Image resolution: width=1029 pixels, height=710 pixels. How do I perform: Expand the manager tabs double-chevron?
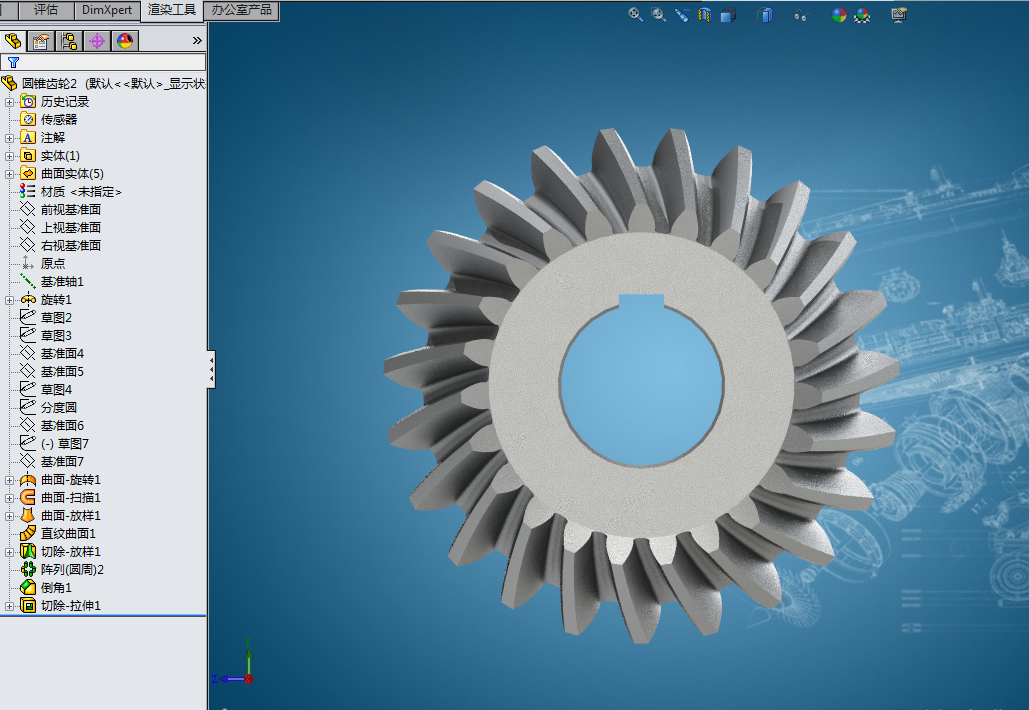[197, 41]
